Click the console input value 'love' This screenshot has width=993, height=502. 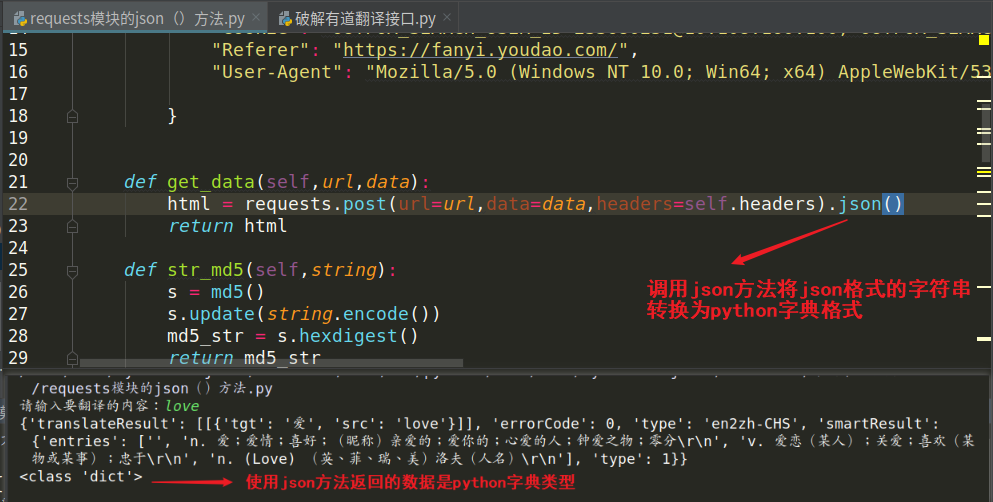pyautogui.click(x=182, y=406)
